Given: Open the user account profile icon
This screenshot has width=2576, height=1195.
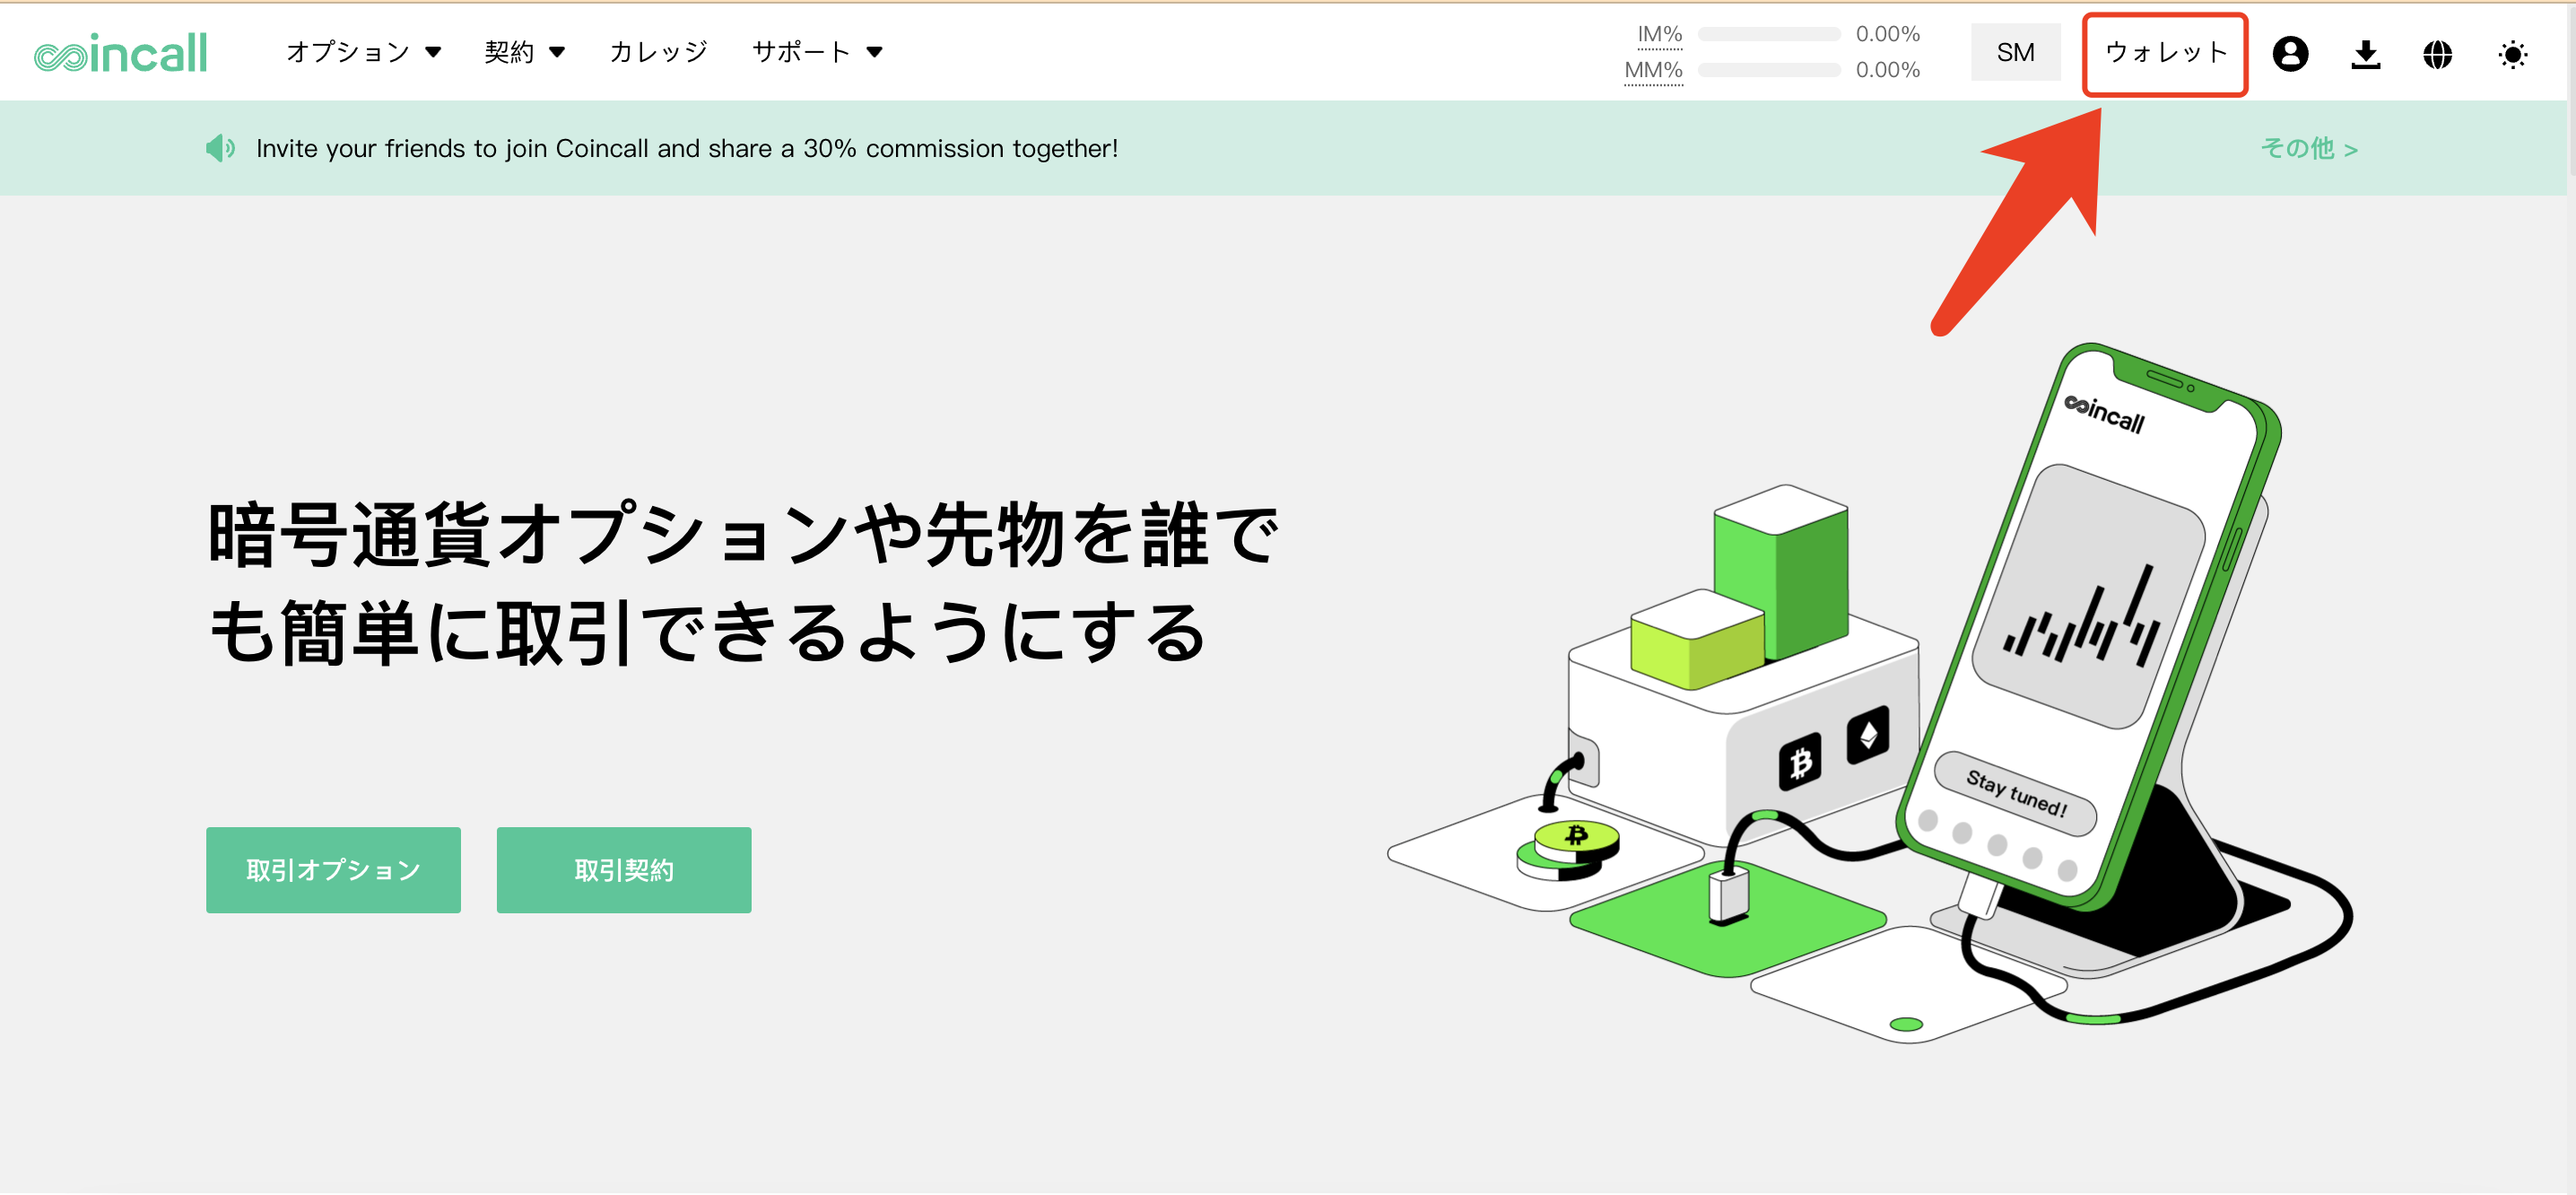Looking at the screenshot, I should click(2290, 53).
